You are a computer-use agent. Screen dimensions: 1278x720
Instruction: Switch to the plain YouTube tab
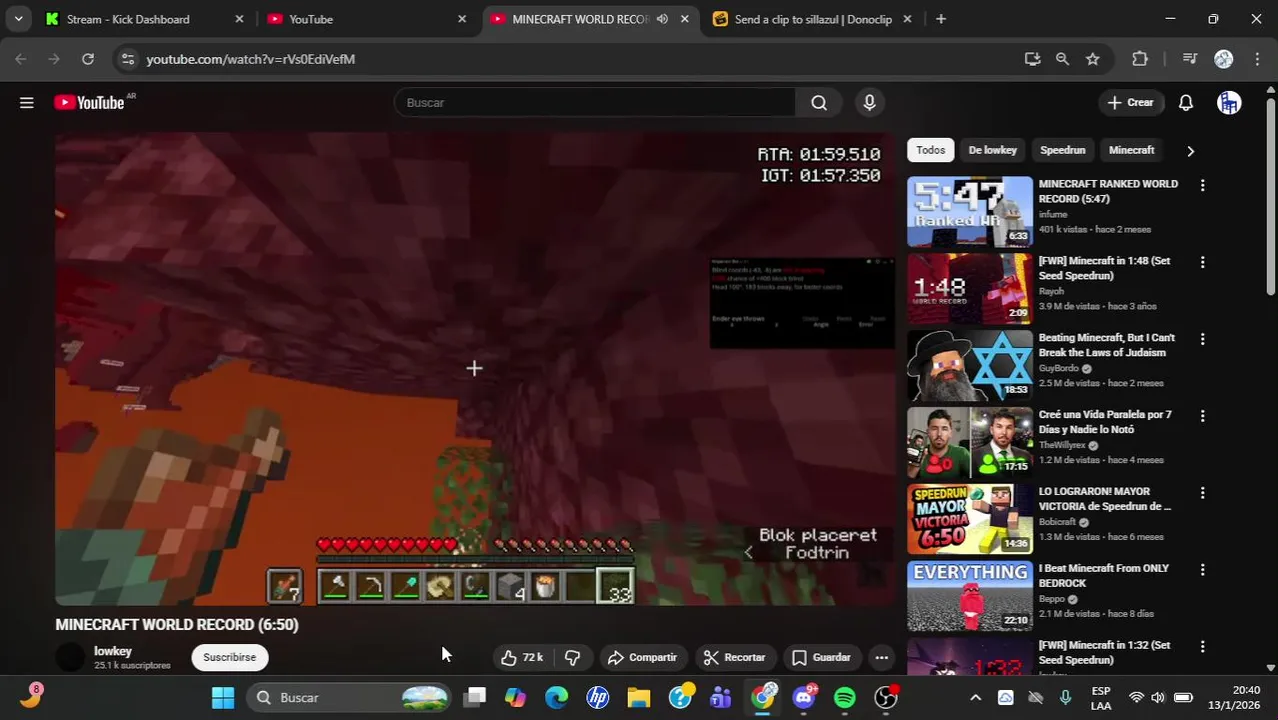coord(365,19)
